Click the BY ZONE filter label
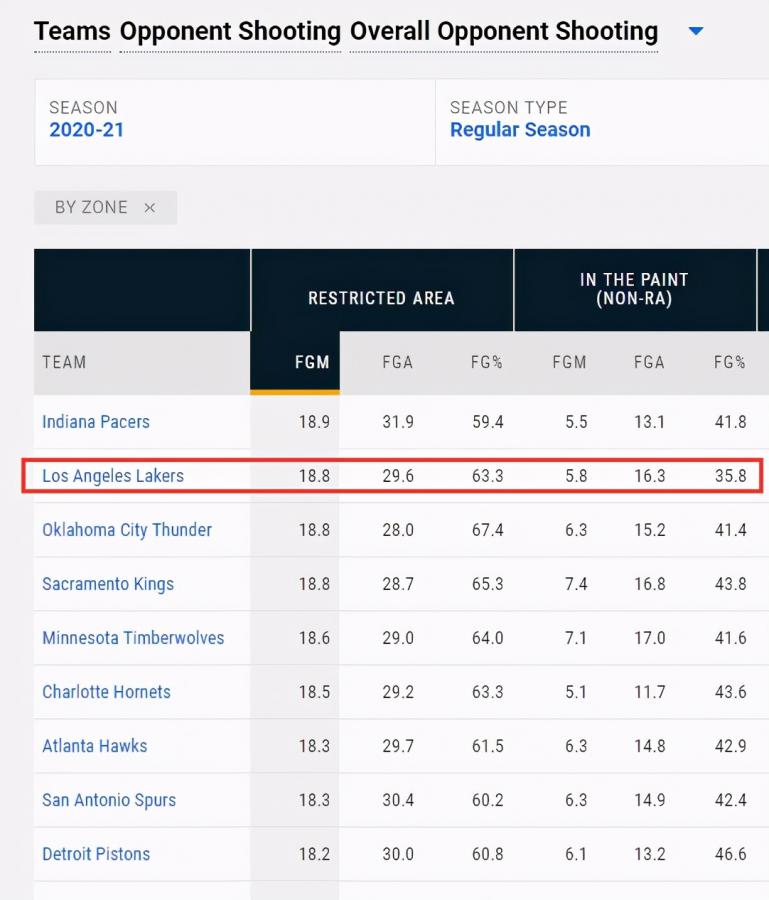769x900 pixels. 91,207
